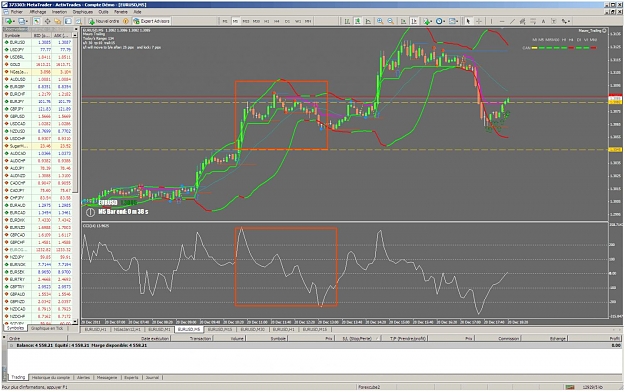Open the Insertion menu
This screenshot has height=392, width=625.
coord(59,12)
